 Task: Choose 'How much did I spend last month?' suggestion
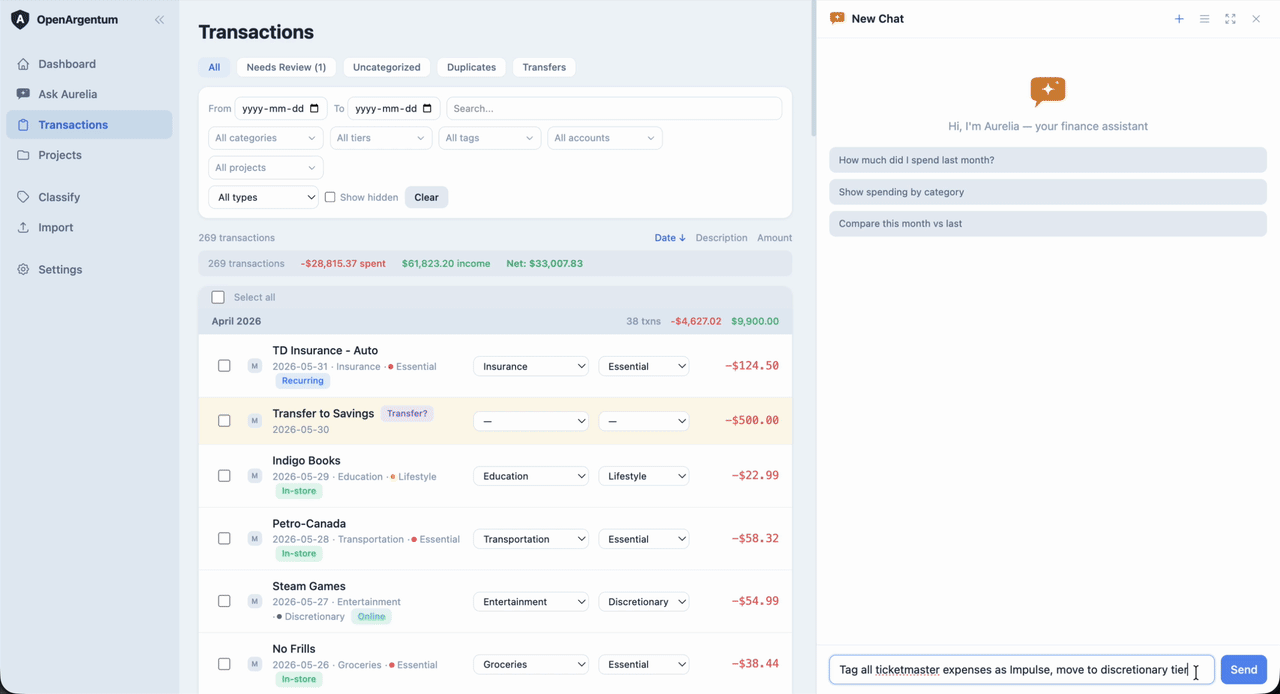click(x=1048, y=160)
